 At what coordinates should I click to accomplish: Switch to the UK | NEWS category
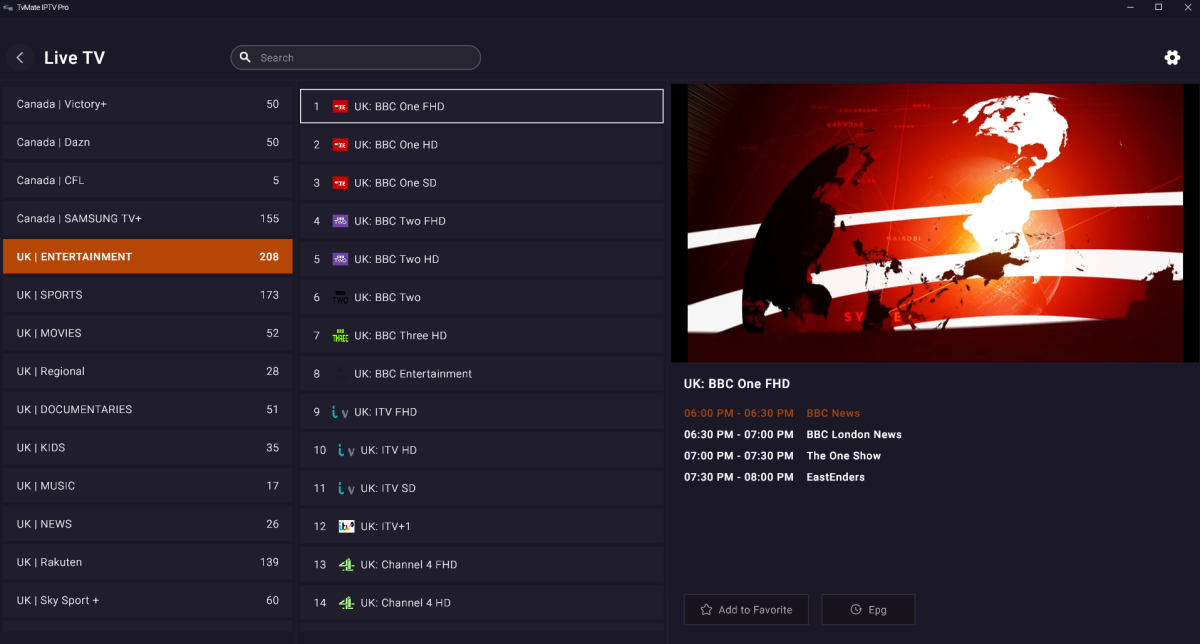tap(147, 524)
